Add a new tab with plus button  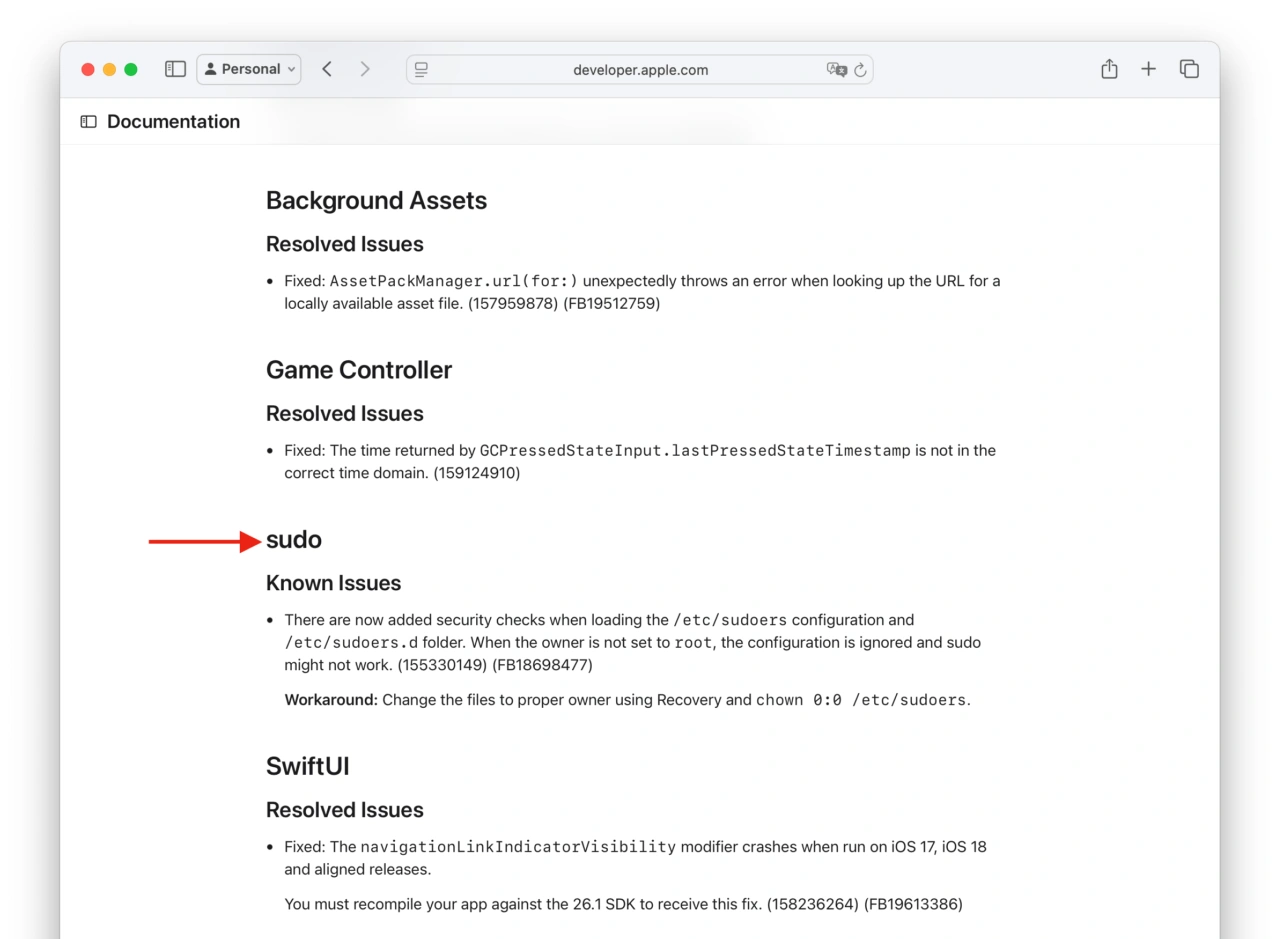tap(1148, 69)
